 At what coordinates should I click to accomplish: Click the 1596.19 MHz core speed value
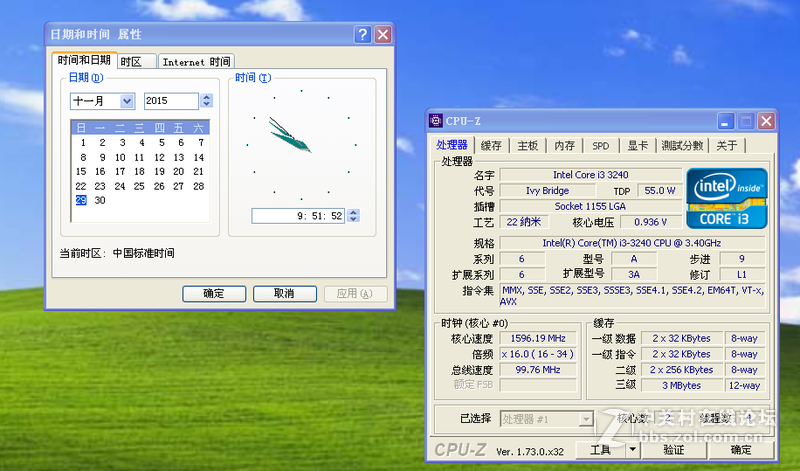[538, 338]
